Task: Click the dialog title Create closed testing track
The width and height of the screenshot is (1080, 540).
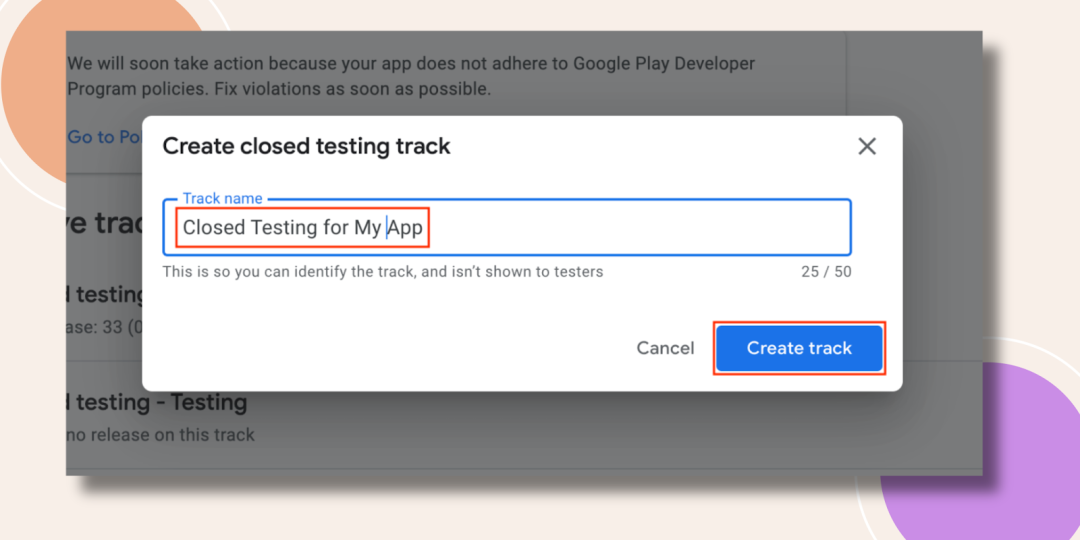Action: [x=306, y=146]
